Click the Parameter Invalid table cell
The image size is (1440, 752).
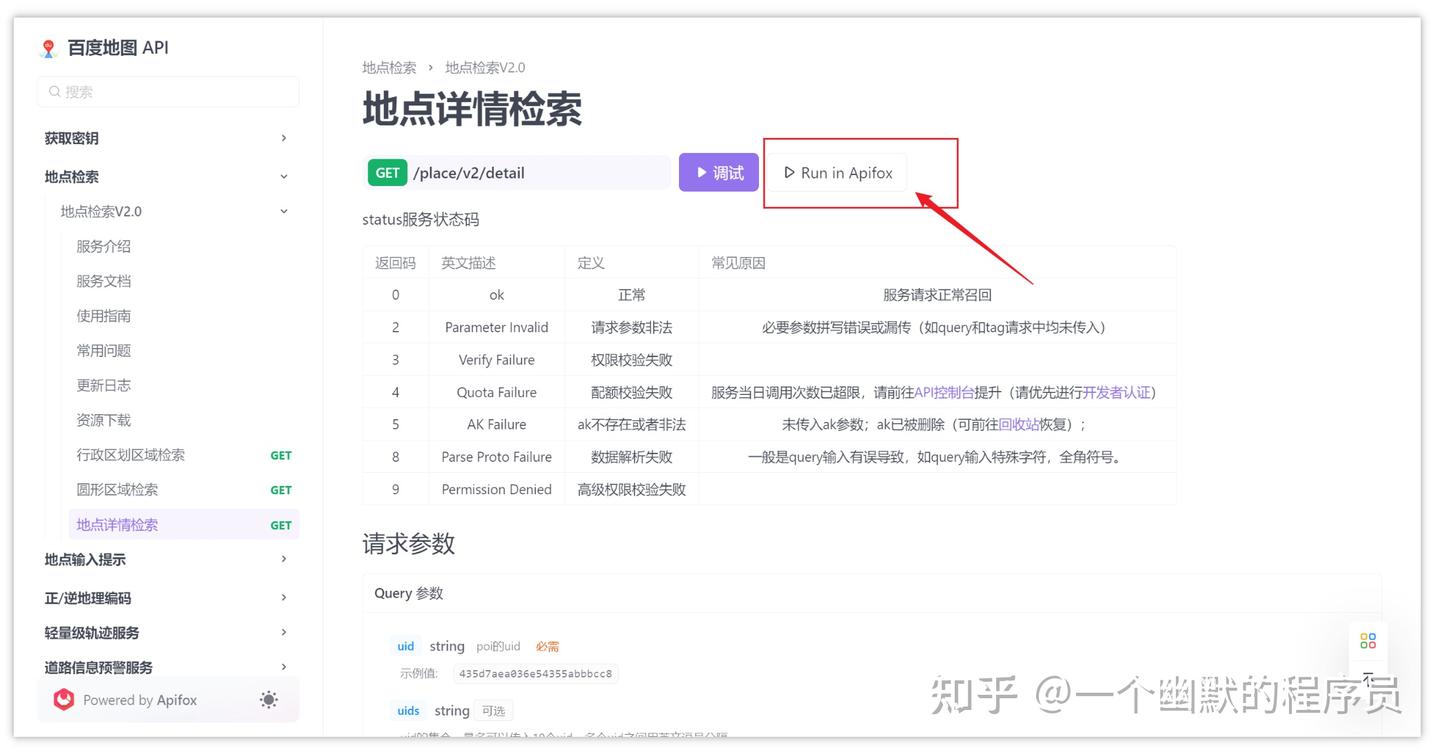(x=497, y=327)
